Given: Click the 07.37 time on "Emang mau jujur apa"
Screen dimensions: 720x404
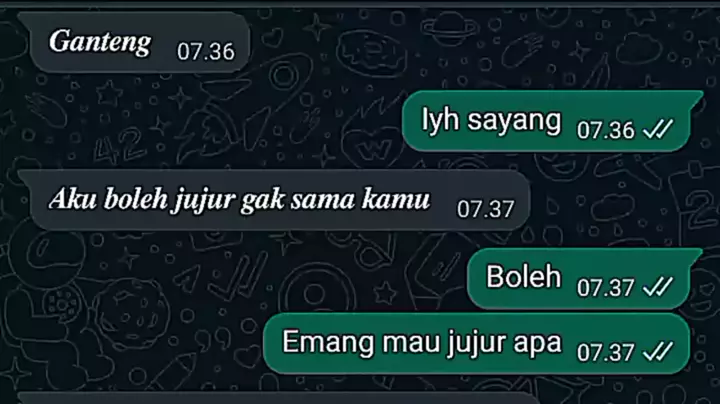Looking at the screenshot, I should [x=606, y=353].
